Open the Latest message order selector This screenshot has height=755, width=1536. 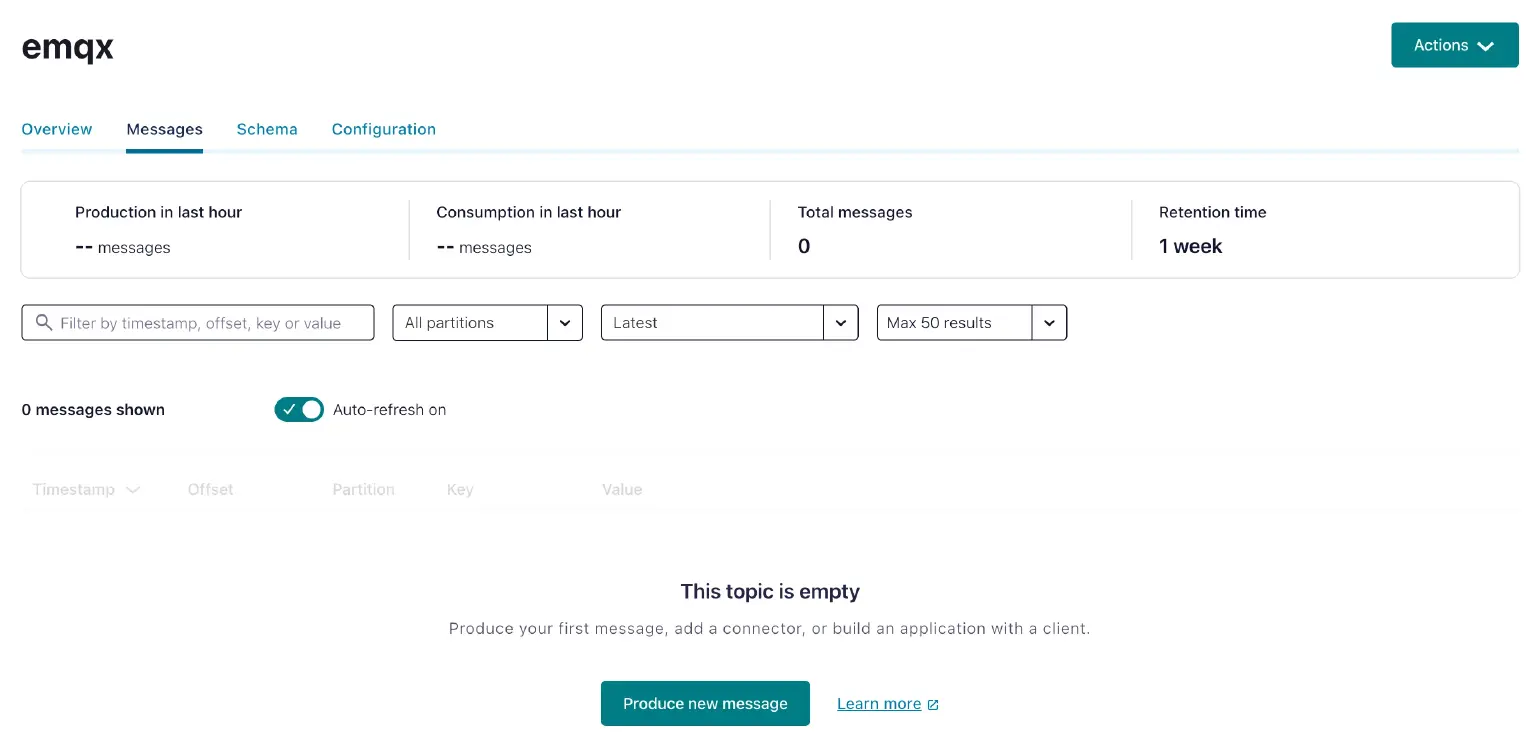[713, 322]
